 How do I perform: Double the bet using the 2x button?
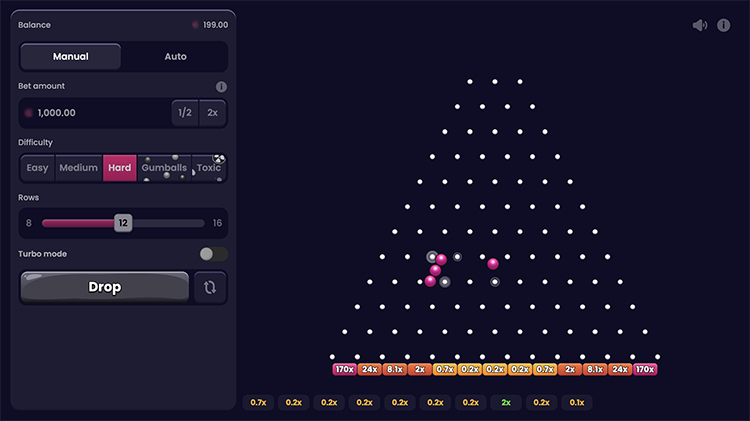pyautogui.click(x=212, y=113)
